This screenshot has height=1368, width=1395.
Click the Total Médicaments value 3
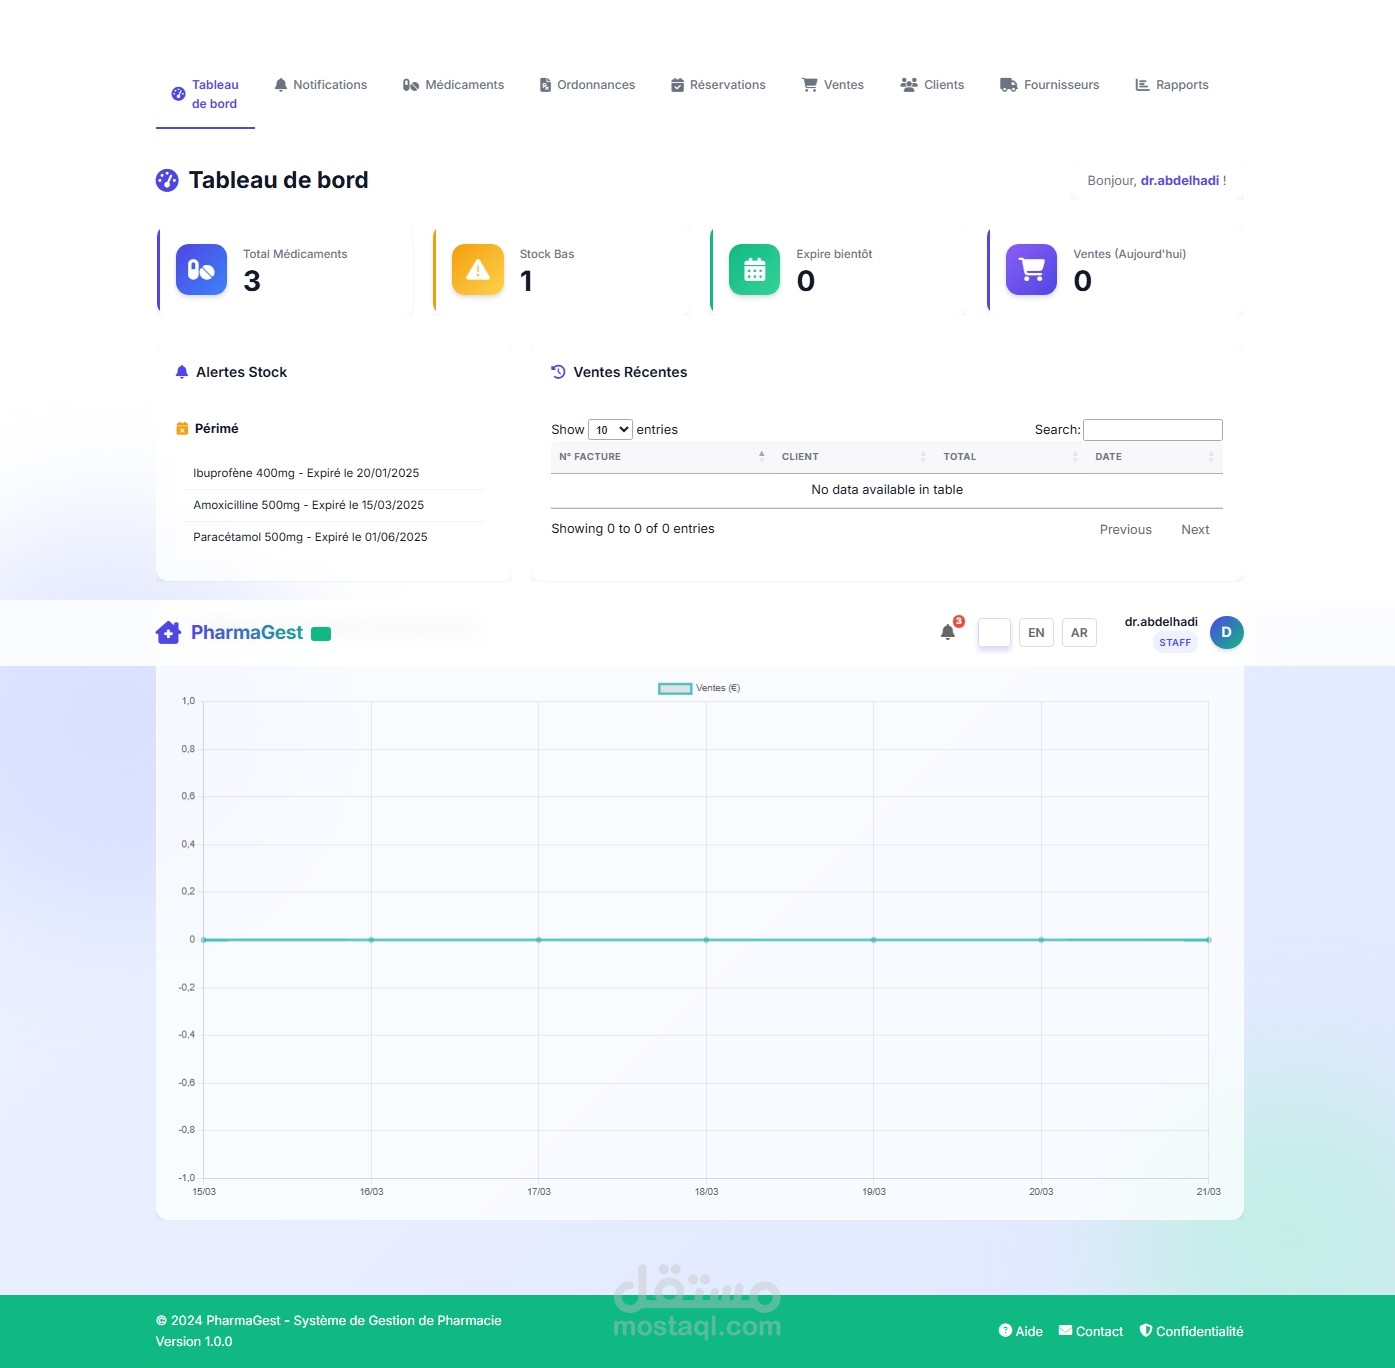click(x=252, y=281)
